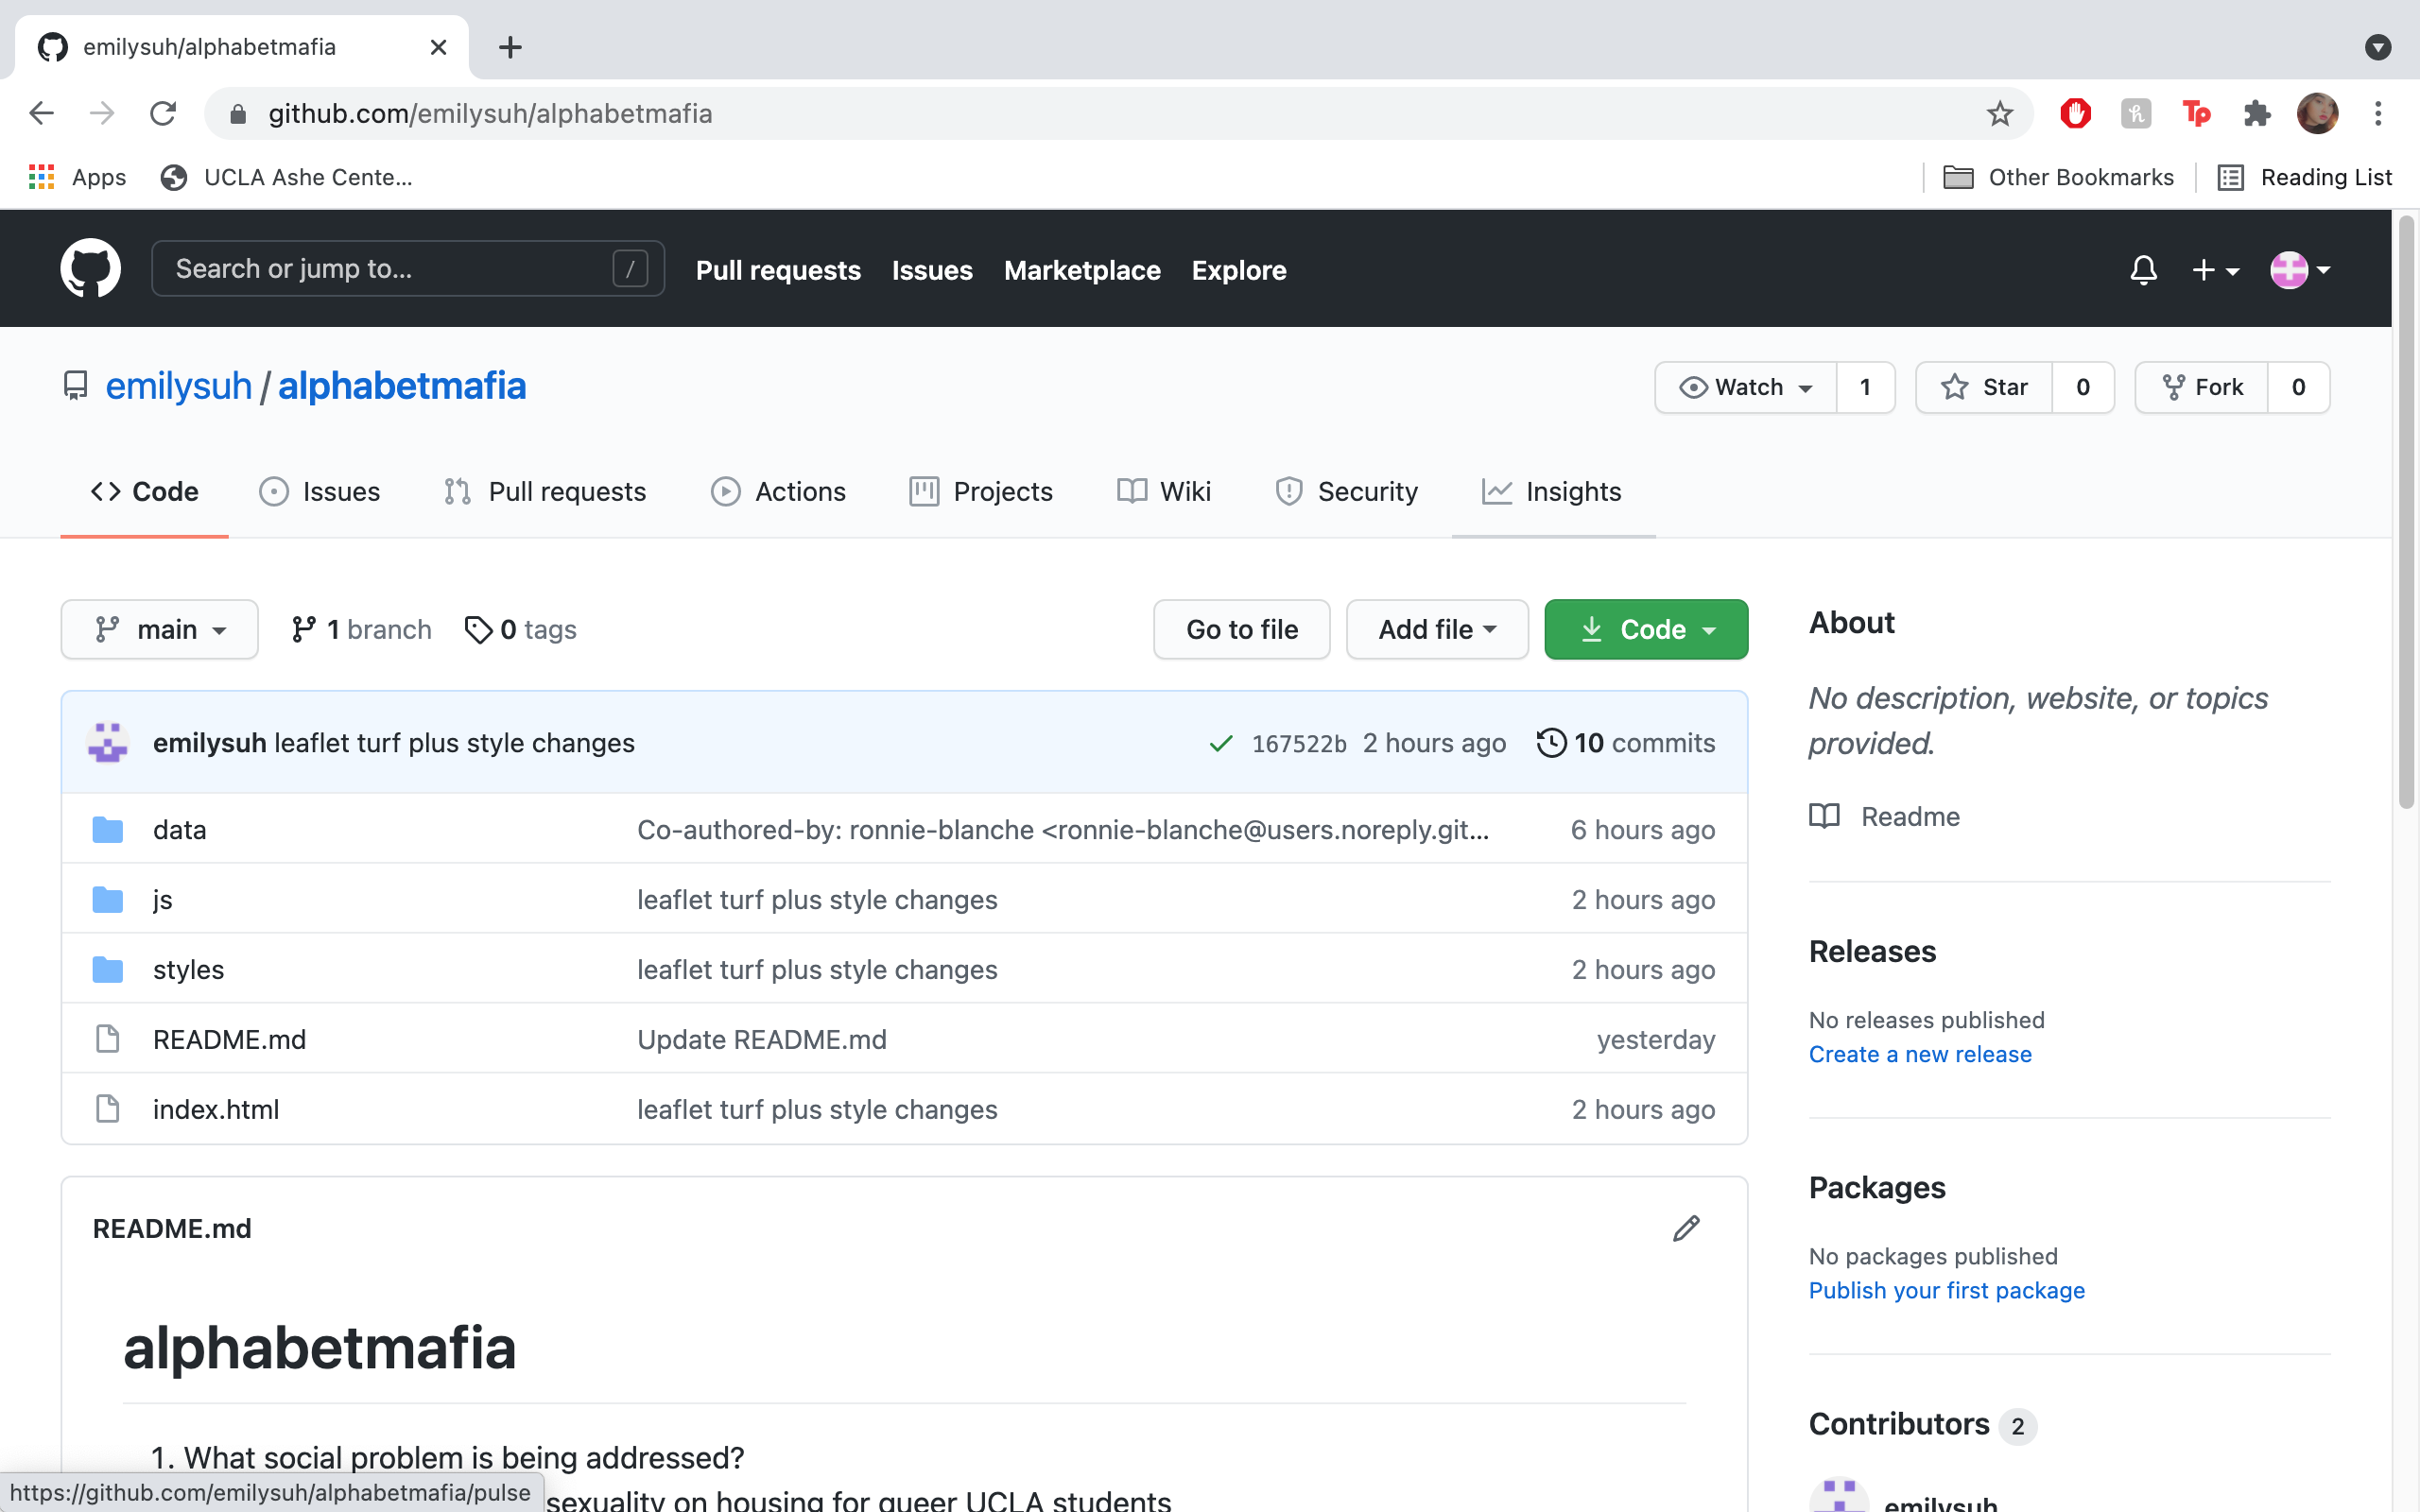Screen dimensions: 2420x1512
Task: Toggle Watch on this repository
Action: (1746, 387)
